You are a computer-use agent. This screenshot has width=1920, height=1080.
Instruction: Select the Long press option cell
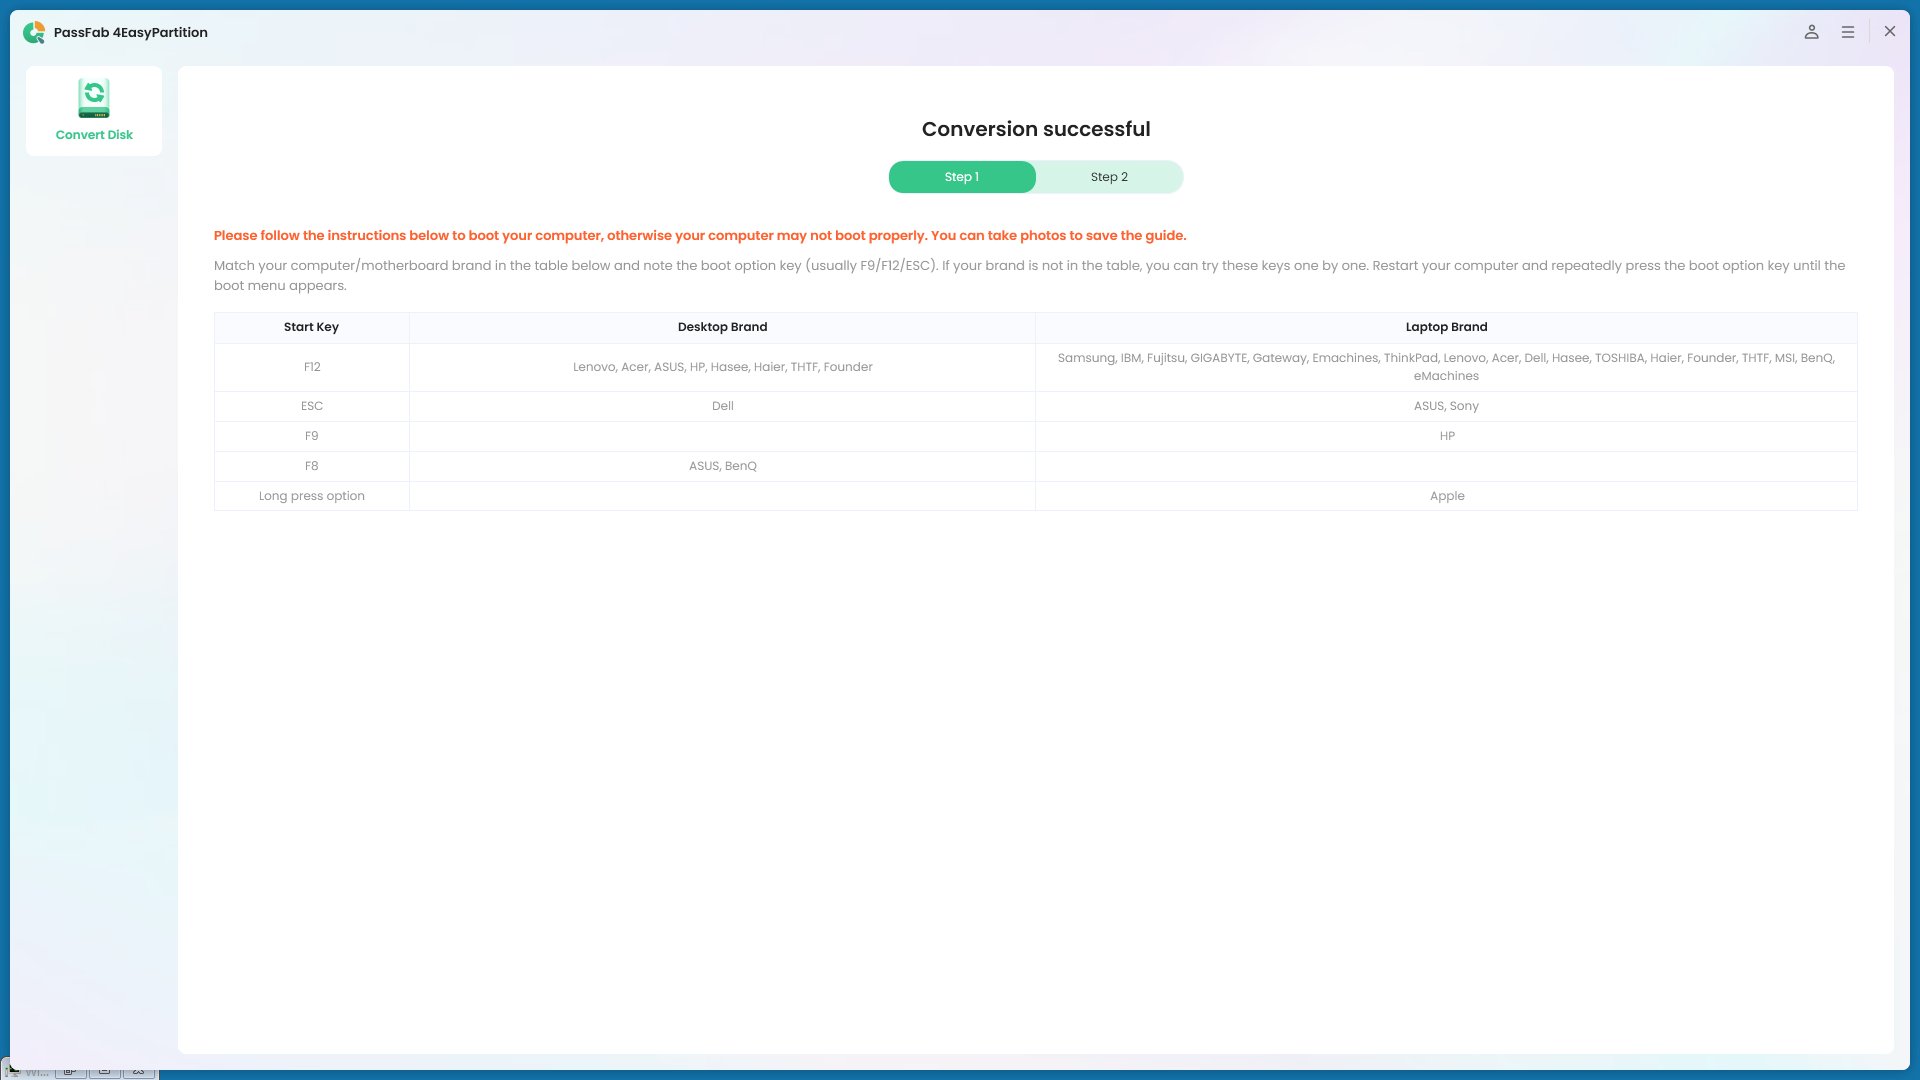click(311, 496)
